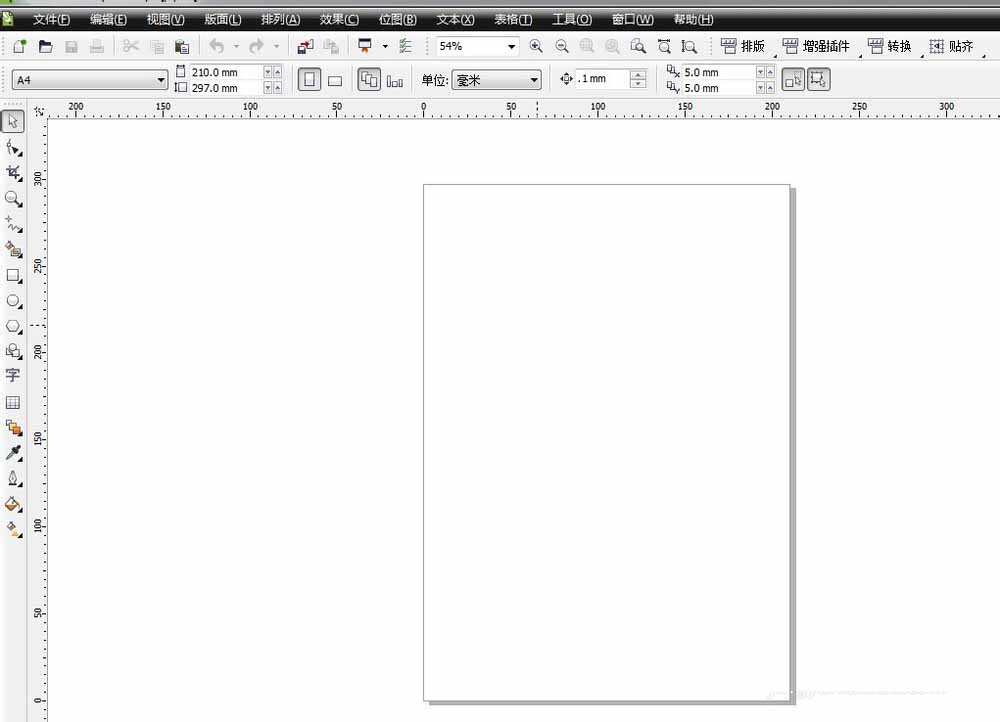
Task: Select the Shape tool
Action: 13,147
